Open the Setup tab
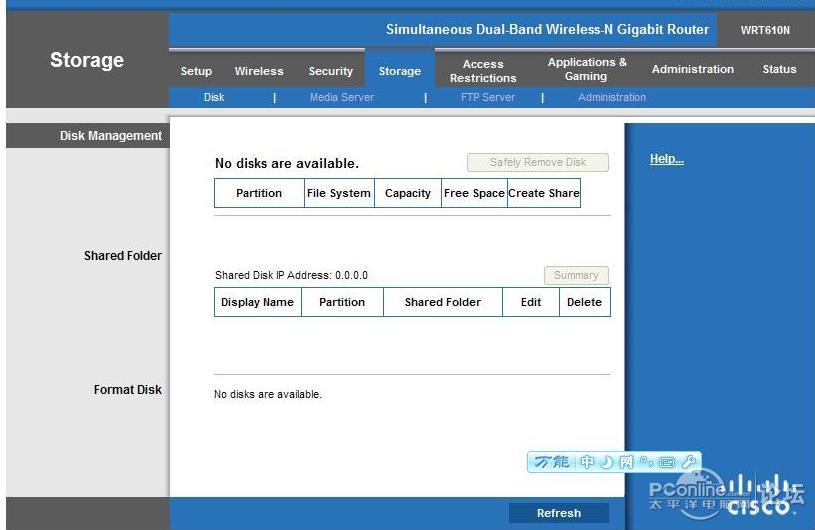The width and height of the screenshot is (815, 530). click(196, 71)
